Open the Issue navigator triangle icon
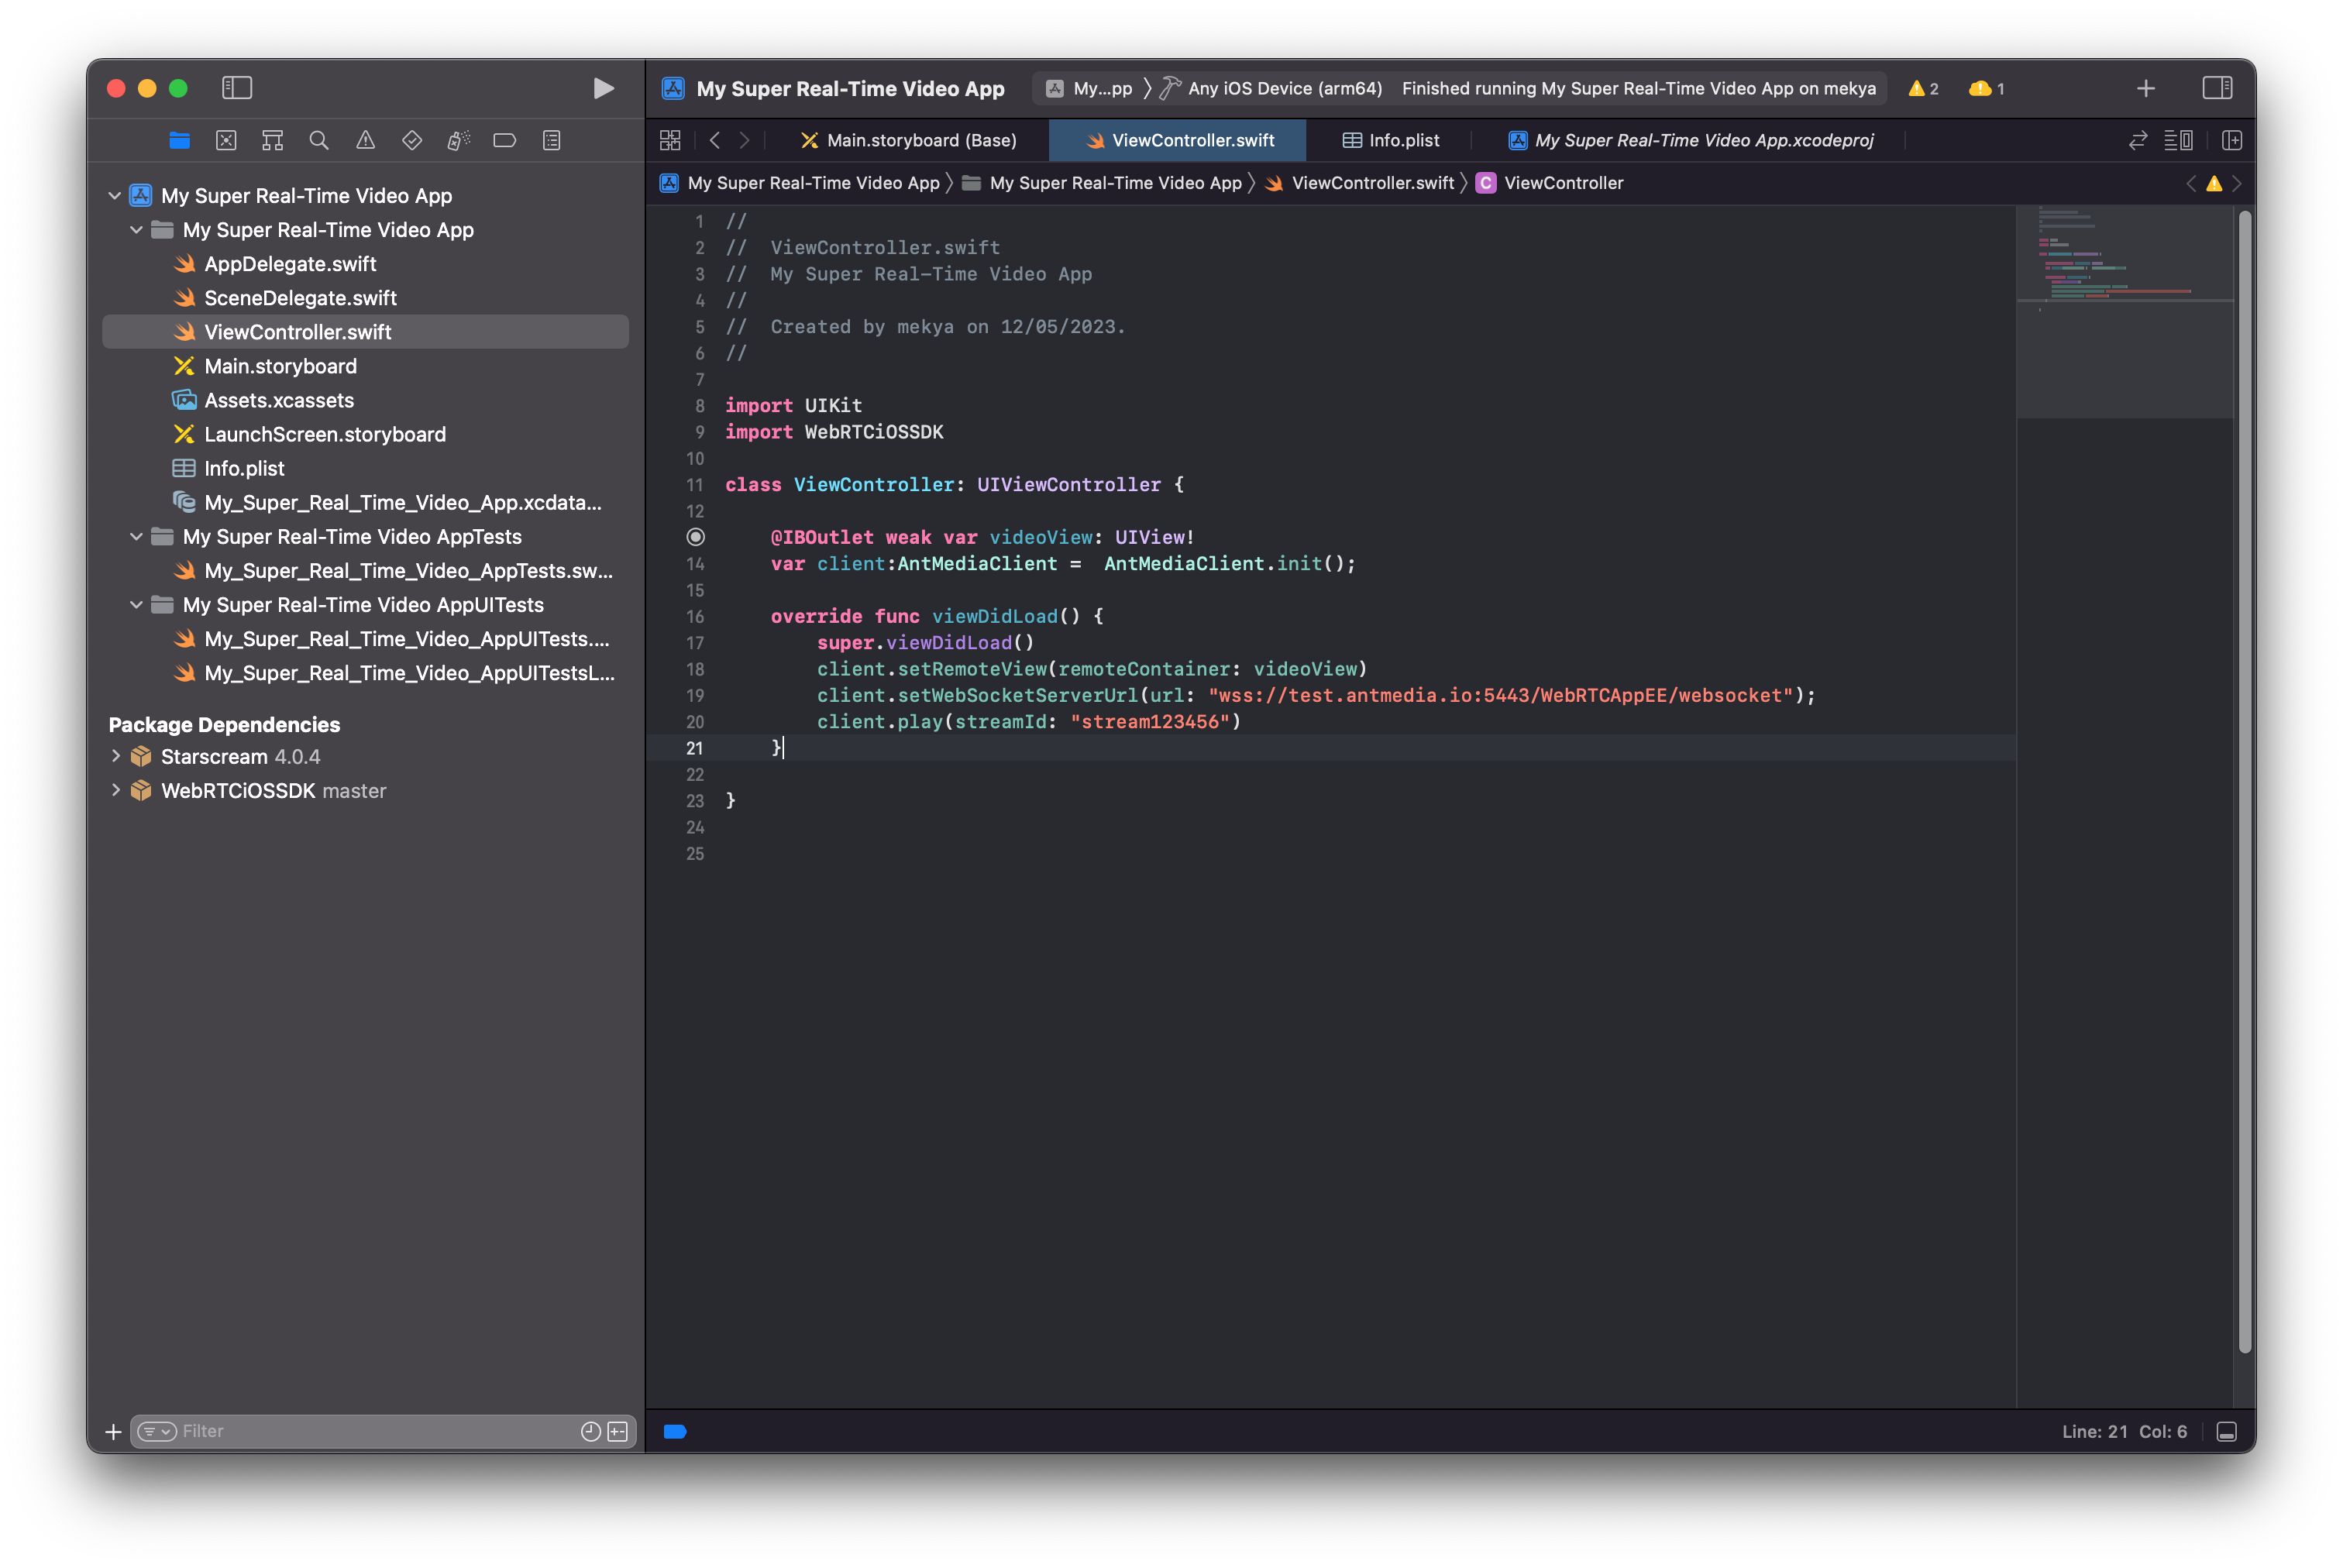 pyautogui.click(x=366, y=140)
